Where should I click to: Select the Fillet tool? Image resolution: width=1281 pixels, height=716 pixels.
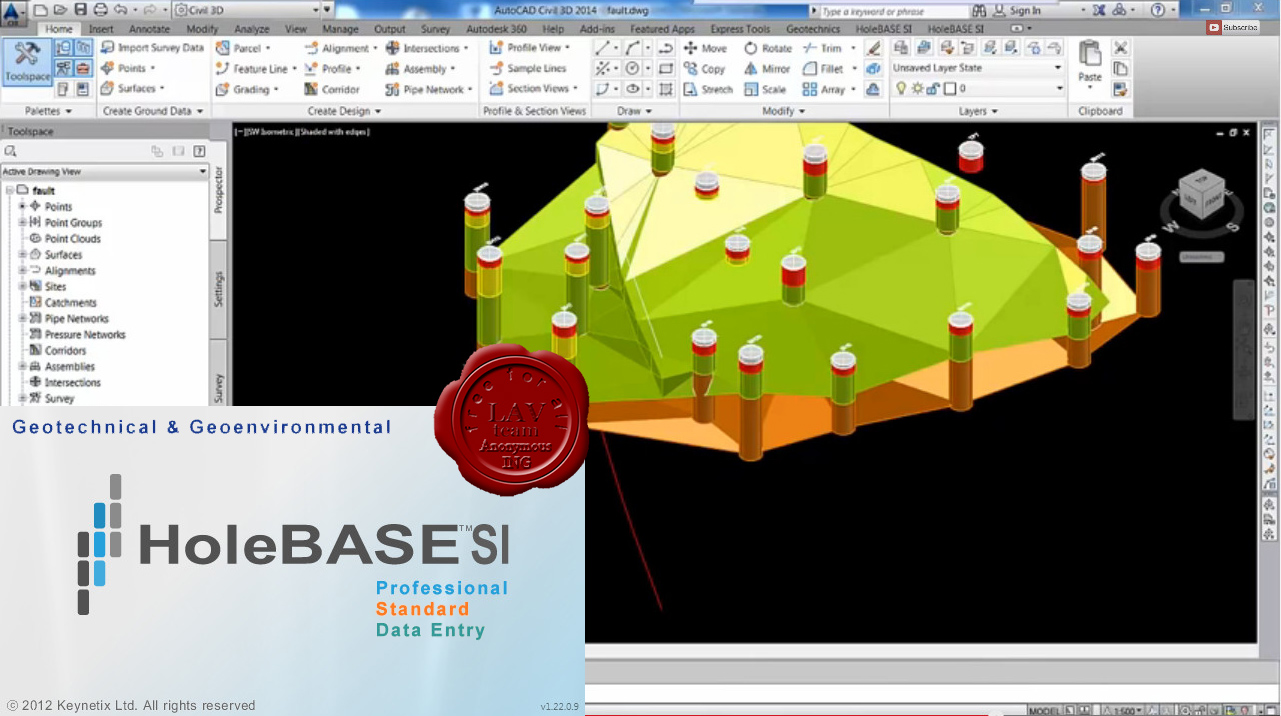click(x=823, y=69)
